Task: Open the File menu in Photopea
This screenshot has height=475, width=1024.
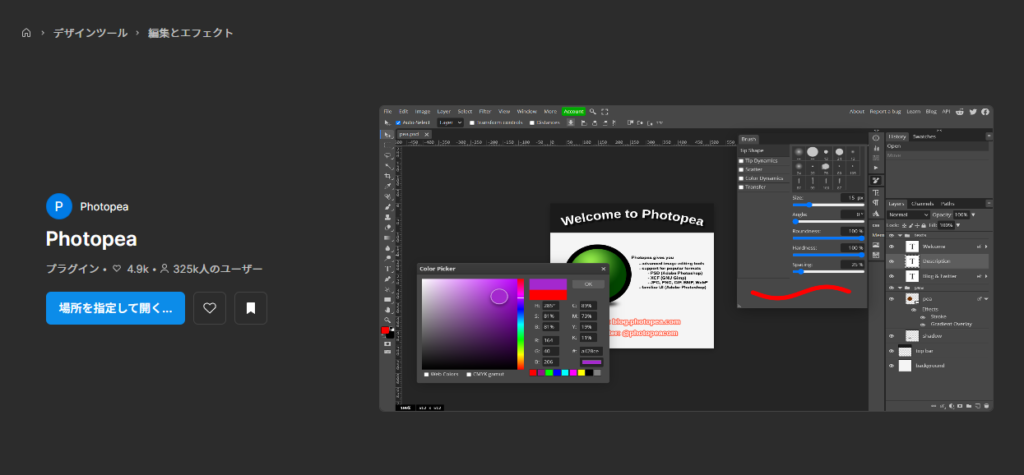Action: click(387, 112)
